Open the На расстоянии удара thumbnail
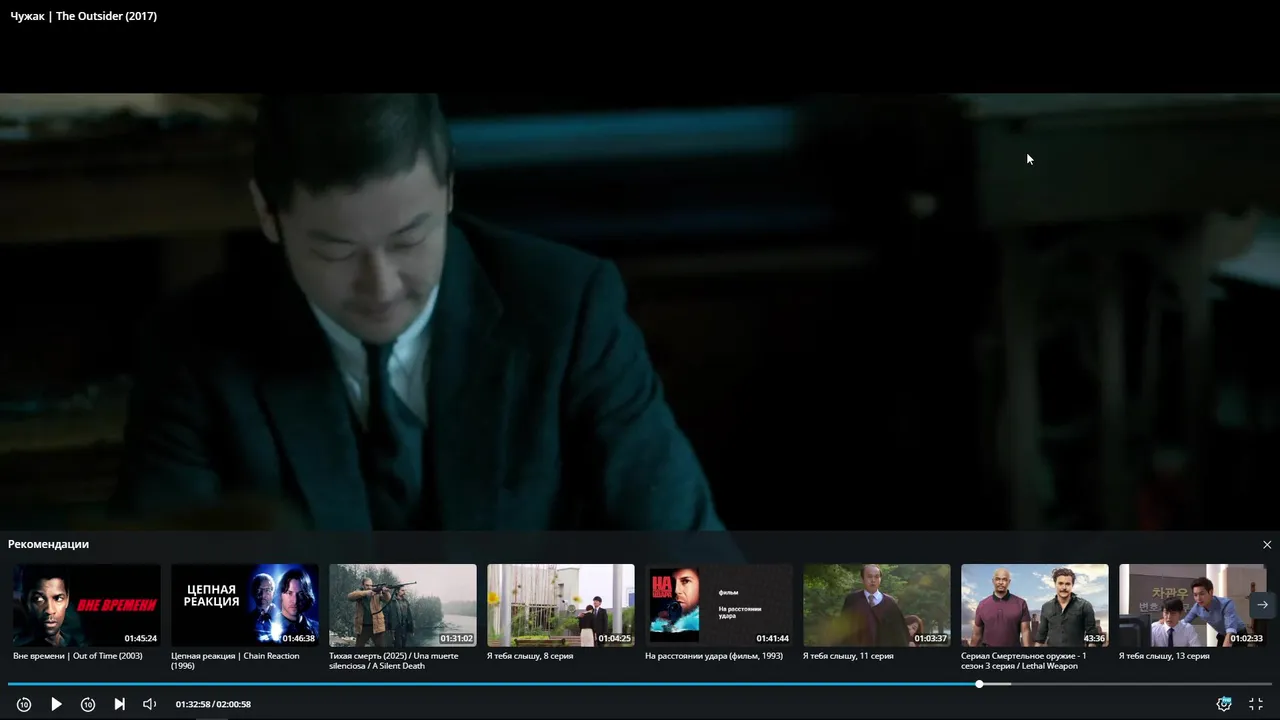The width and height of the screenshot is (1280, 720). click(719, 605)
